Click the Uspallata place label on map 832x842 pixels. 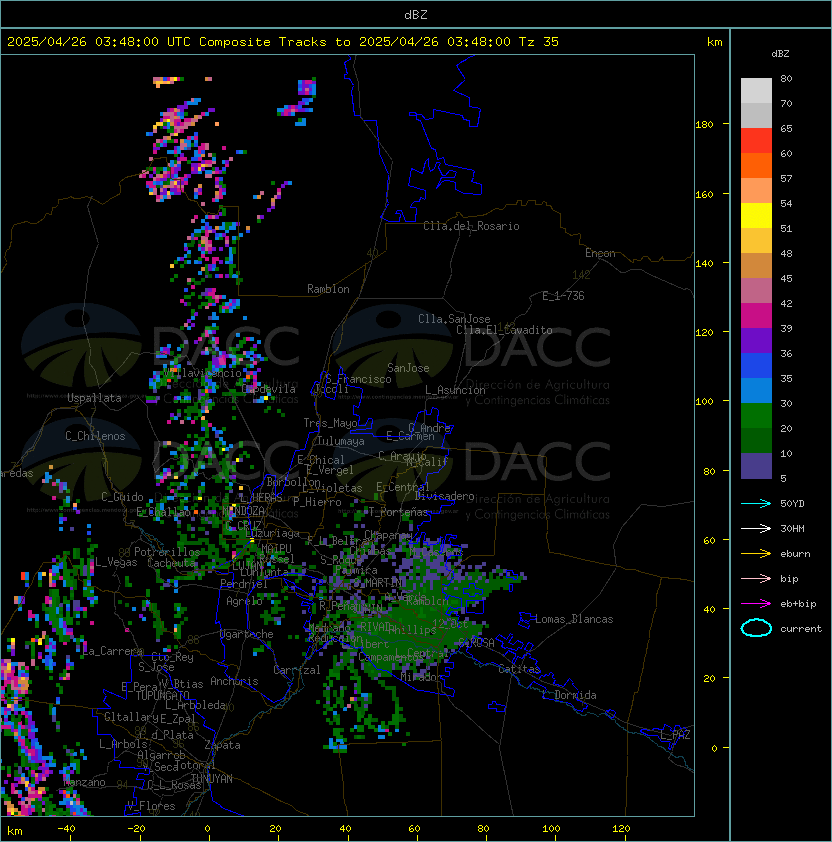click(94, 398)
